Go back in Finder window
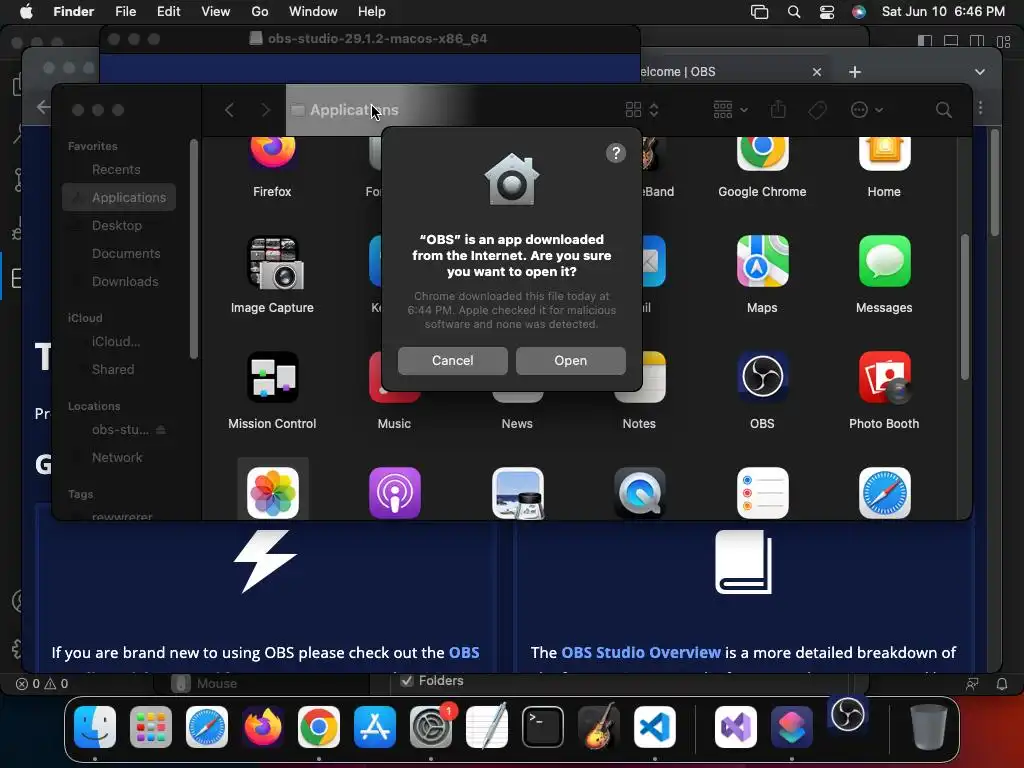Viewport: 1024px width, 768px height. 229,110
